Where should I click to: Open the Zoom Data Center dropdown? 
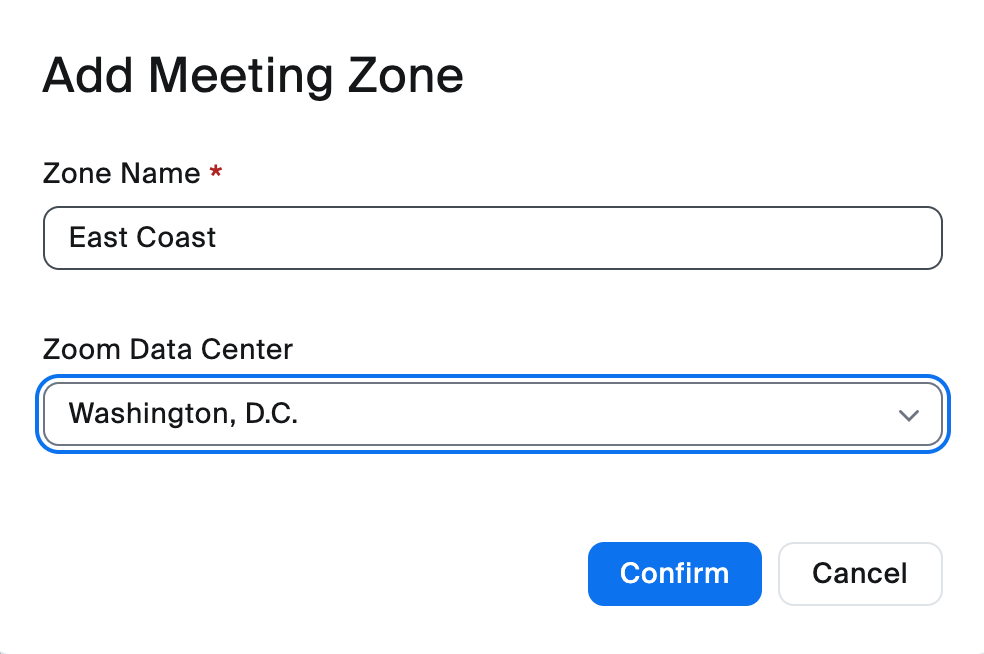pyautogui.click(x=492, y=414)
